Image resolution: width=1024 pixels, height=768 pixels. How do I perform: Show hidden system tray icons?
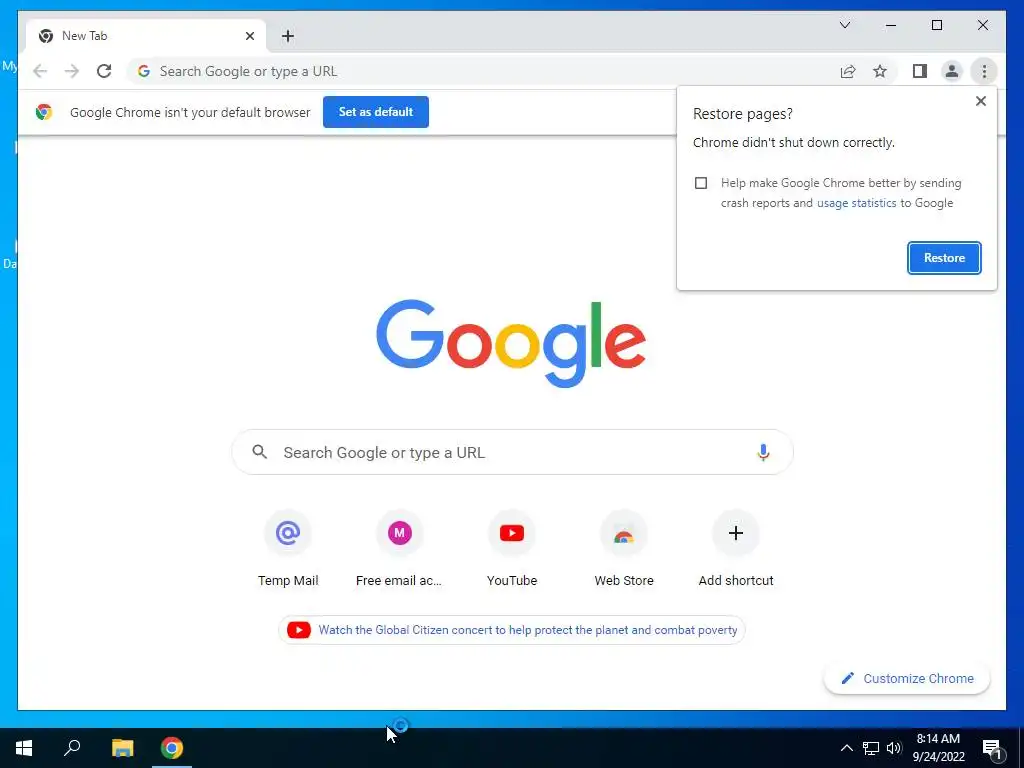click(x=846, y=748)
